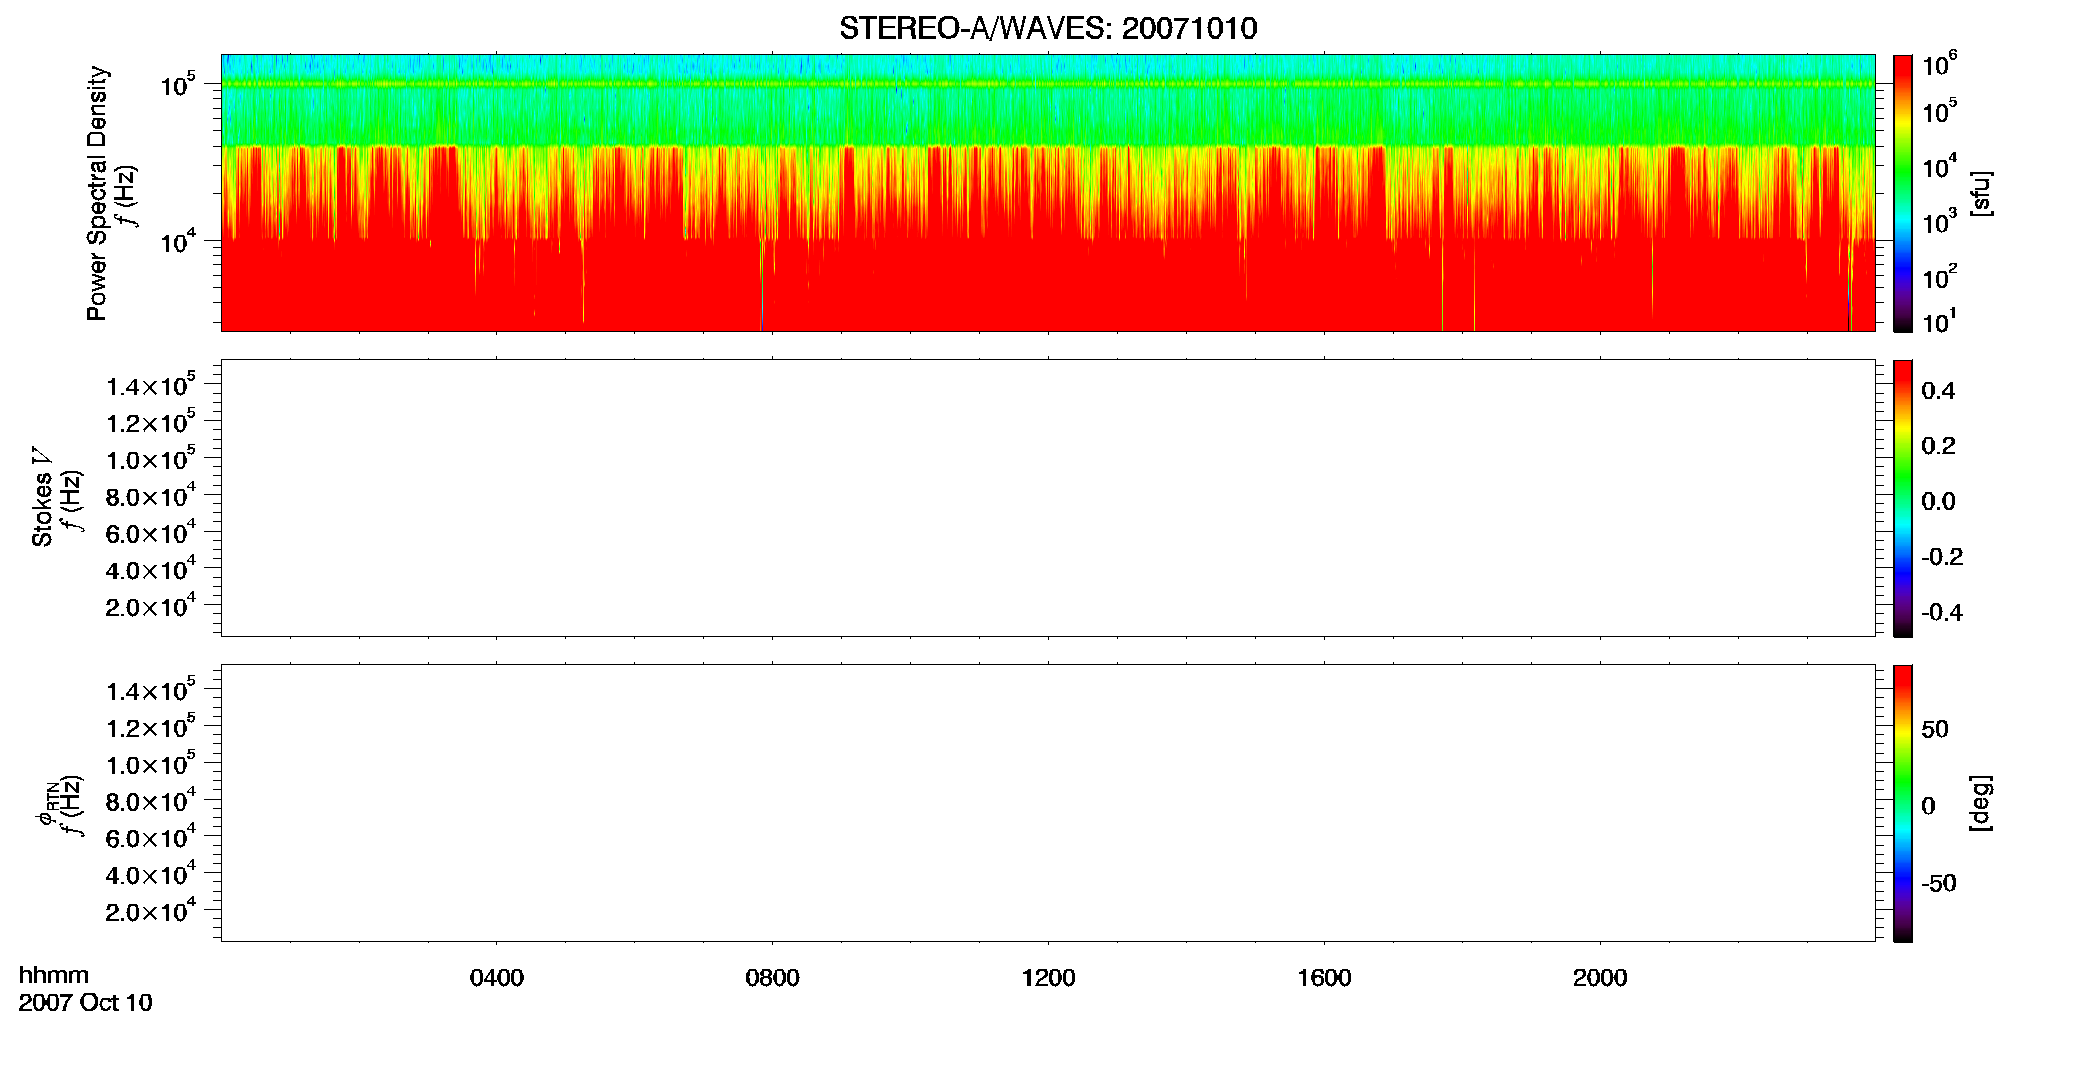The image size is (2096, 1080).
Task: Click the -0.4 label on Stokes colorbar
Action: coord(1941,613)
